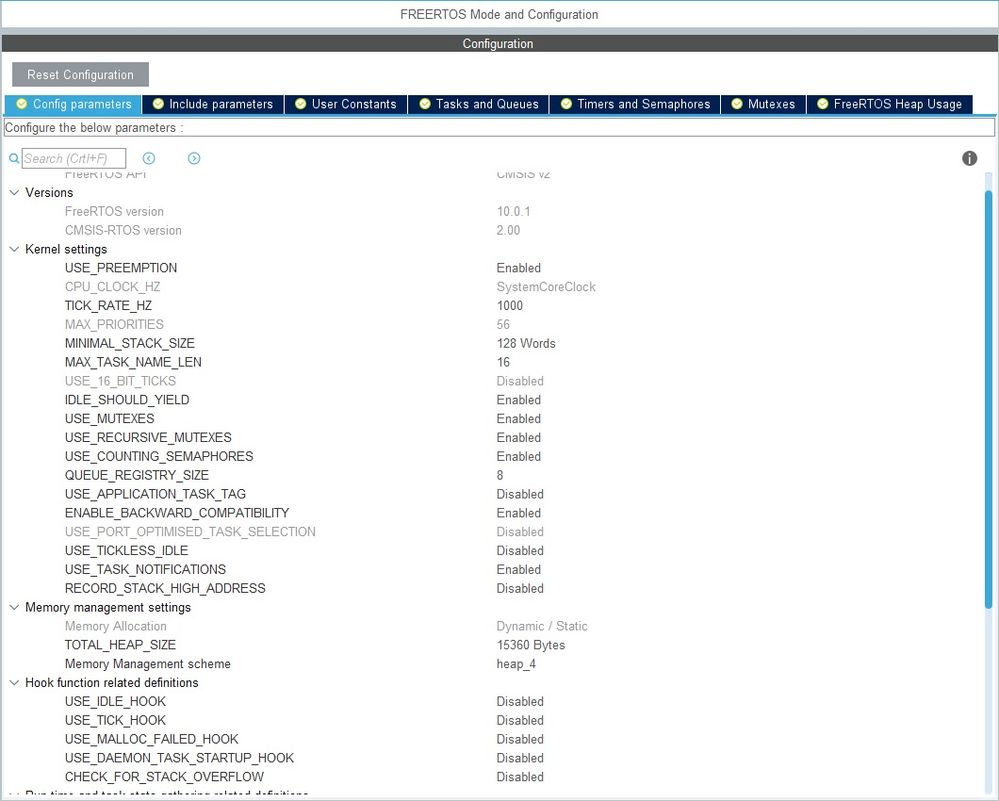Select the MAX_PRIORITIES parameter label

click(114, 324)
